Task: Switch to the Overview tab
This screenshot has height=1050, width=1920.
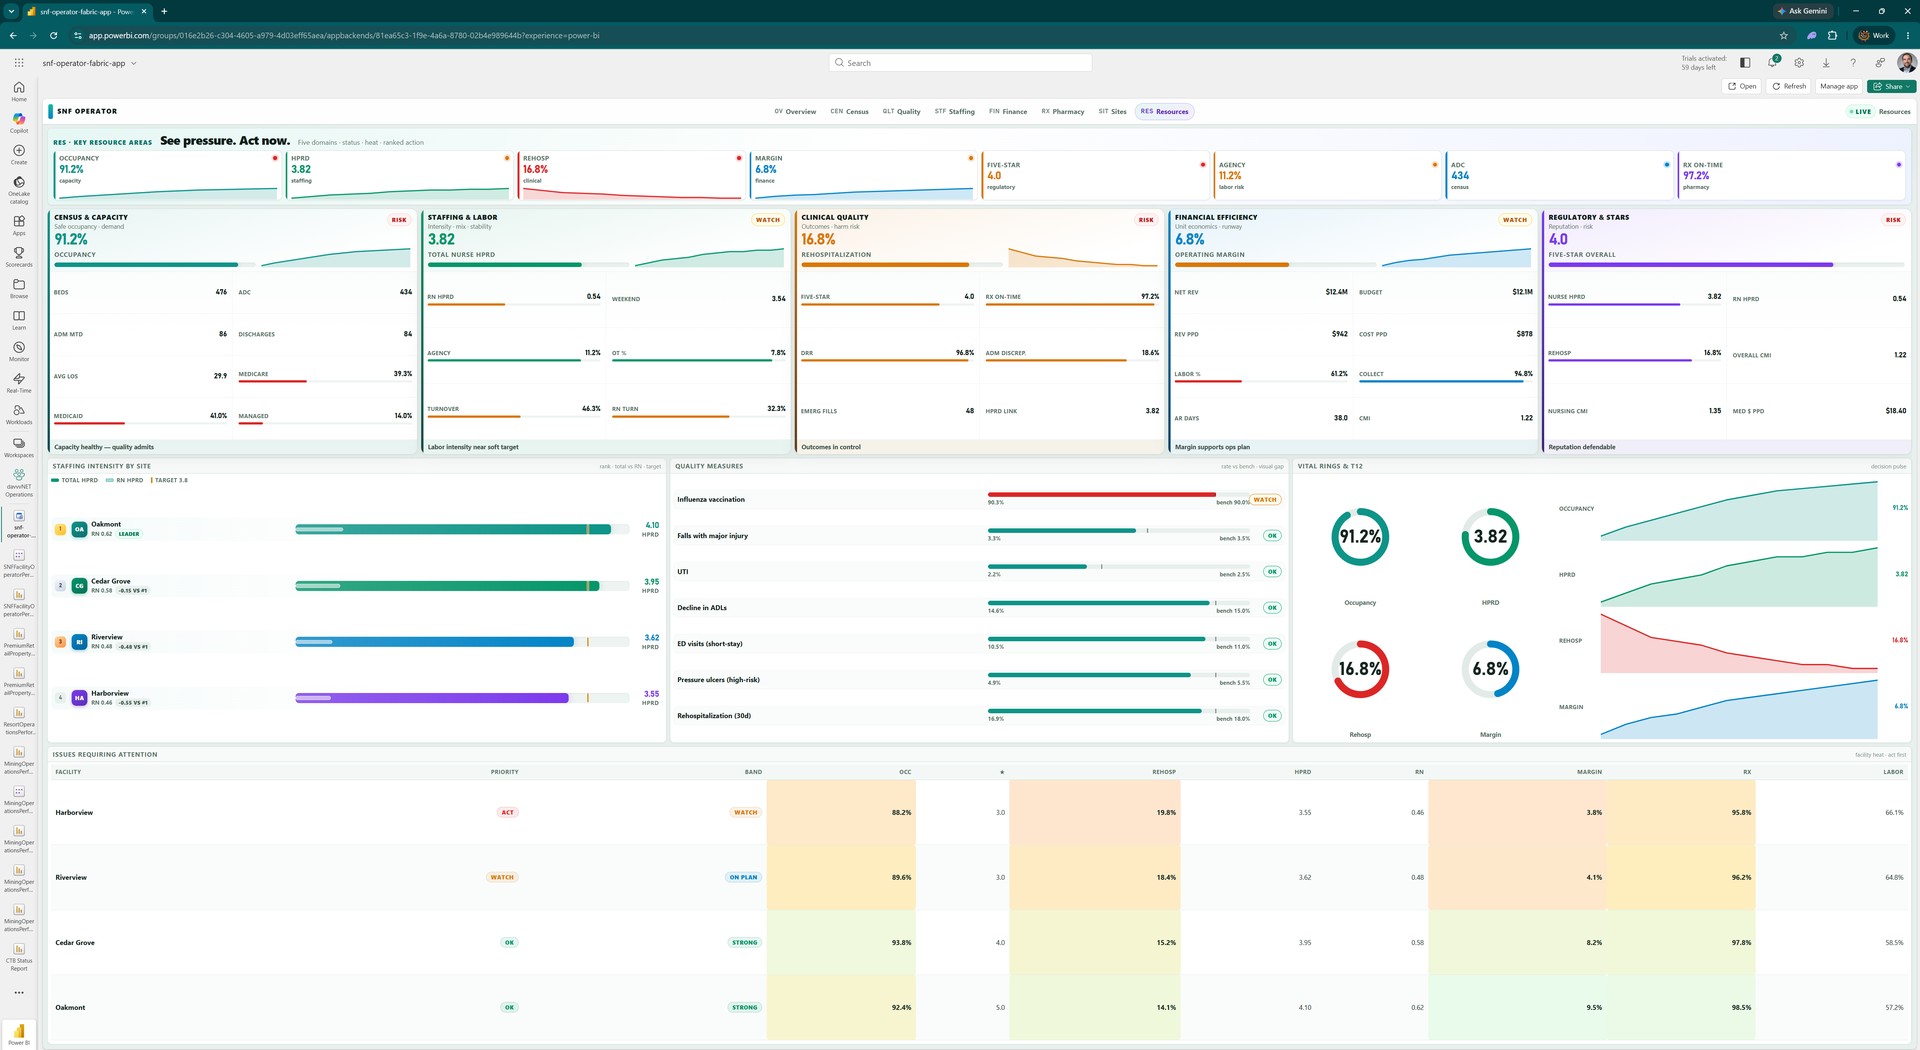Action: (795, 111)
